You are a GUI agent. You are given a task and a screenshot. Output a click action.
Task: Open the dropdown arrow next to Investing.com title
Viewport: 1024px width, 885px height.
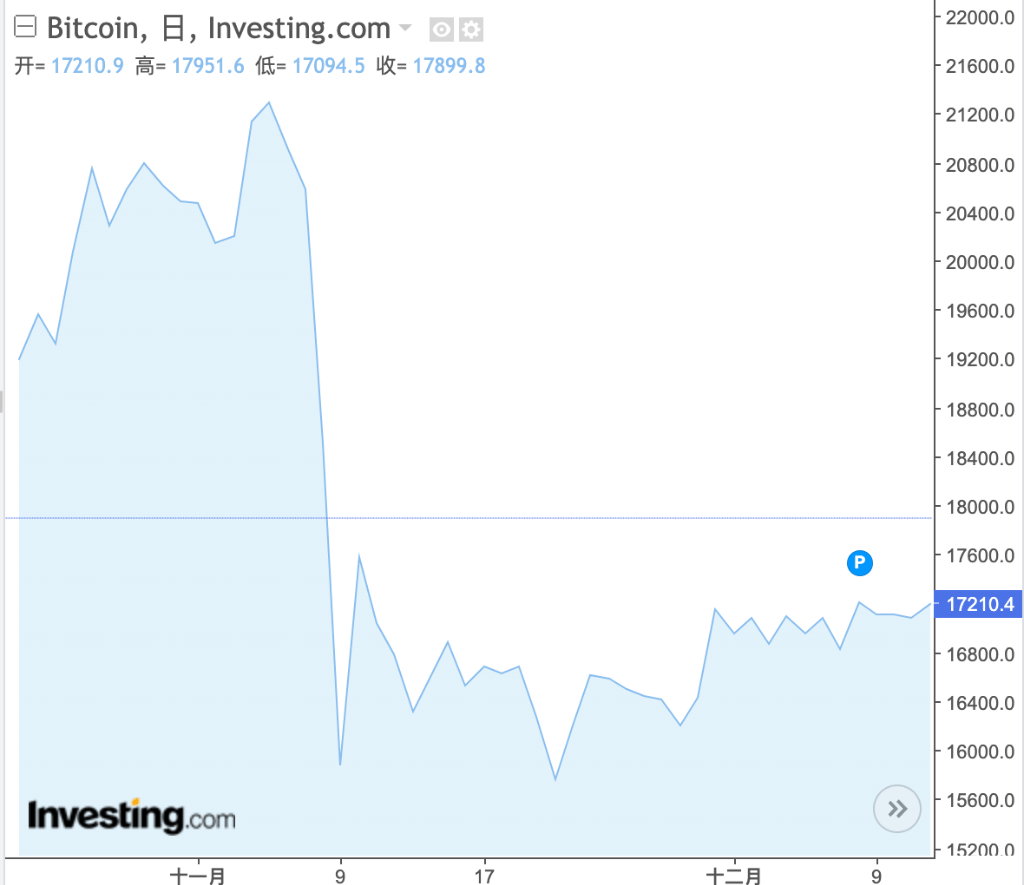click(405, 27)
